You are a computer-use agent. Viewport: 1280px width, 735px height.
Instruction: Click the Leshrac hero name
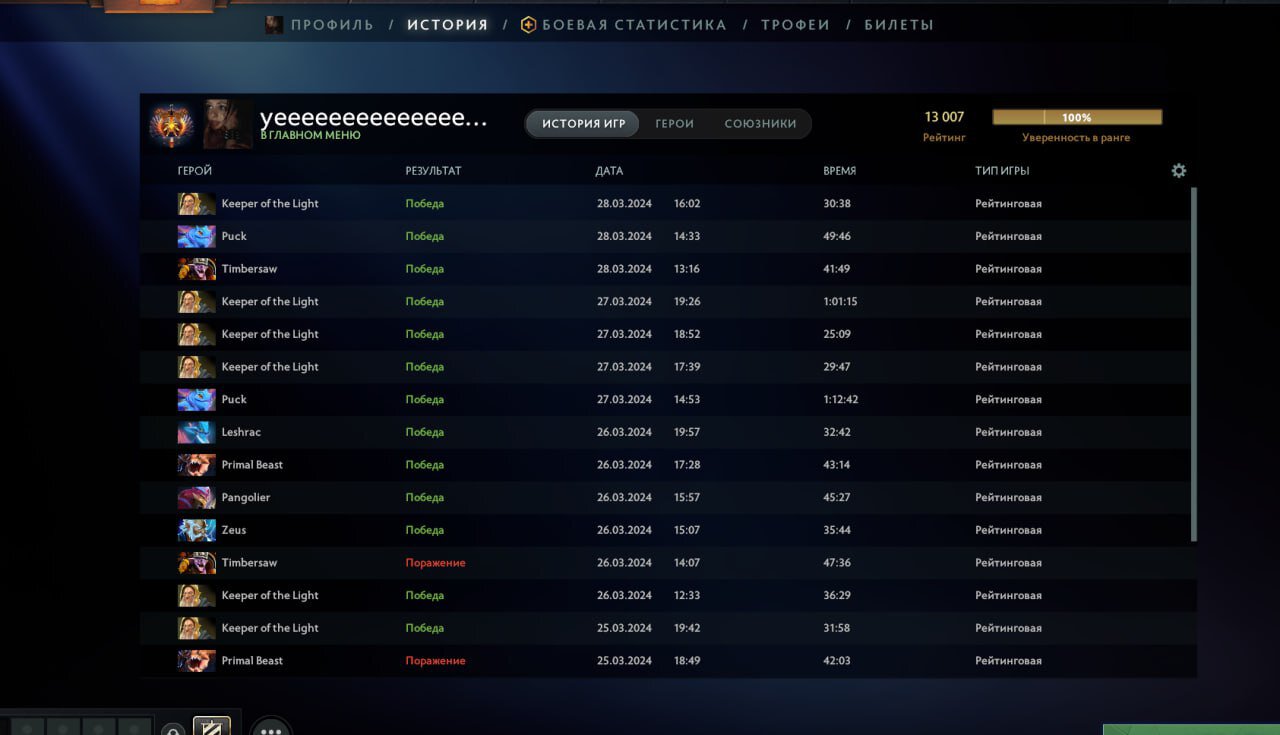coord(241,432)
